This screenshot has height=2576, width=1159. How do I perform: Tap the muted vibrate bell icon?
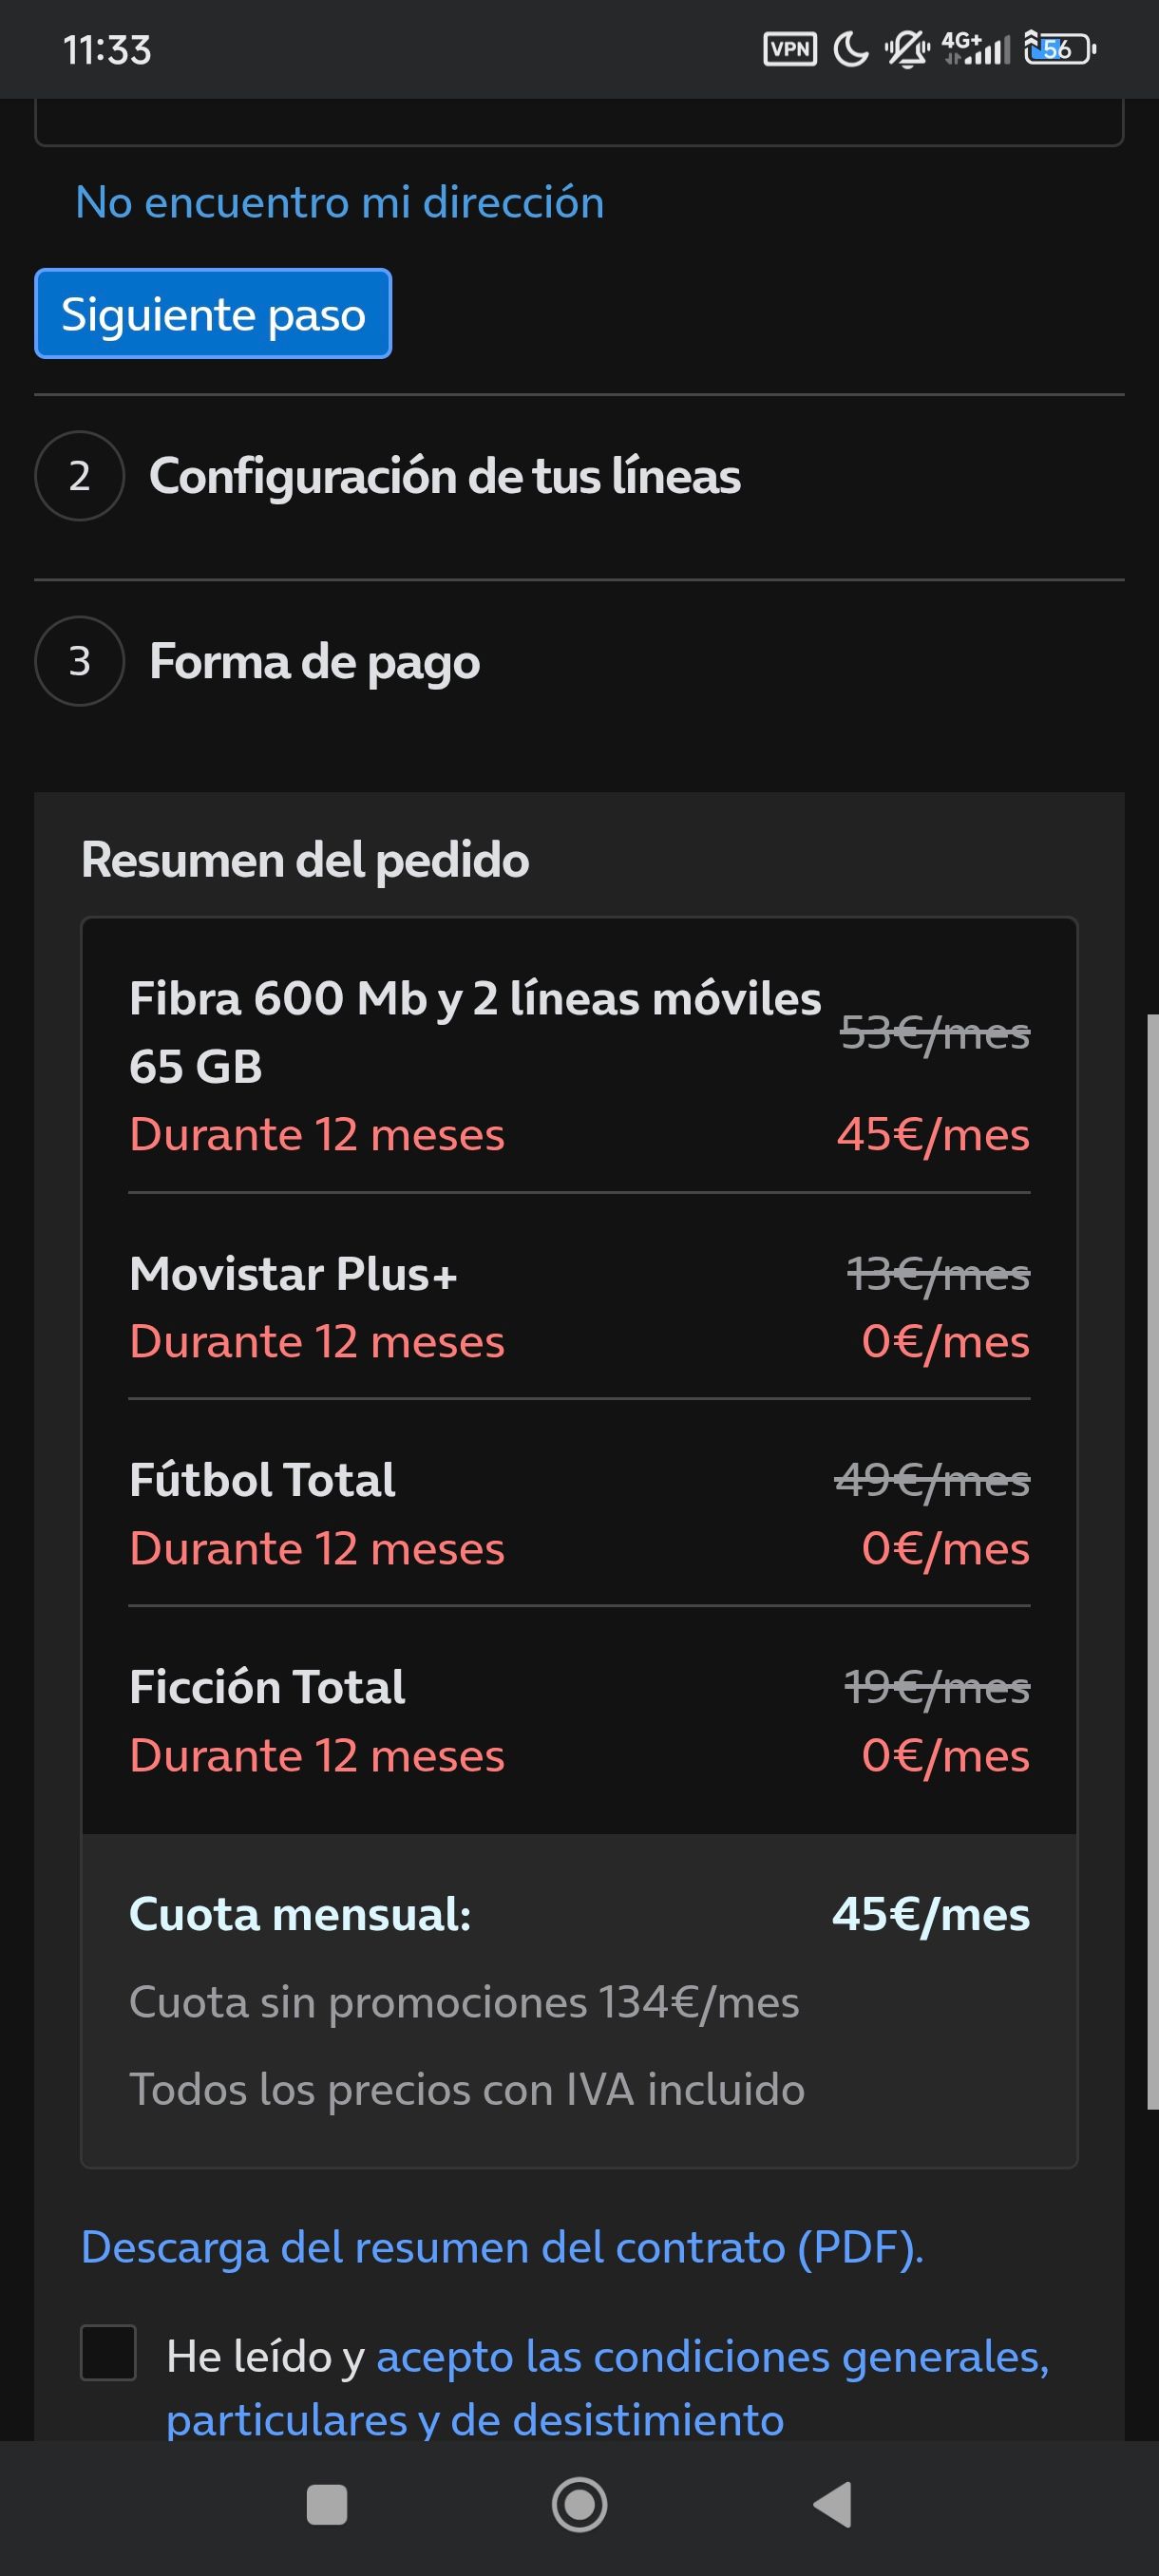pyautogui.click(x=906, y=49)
